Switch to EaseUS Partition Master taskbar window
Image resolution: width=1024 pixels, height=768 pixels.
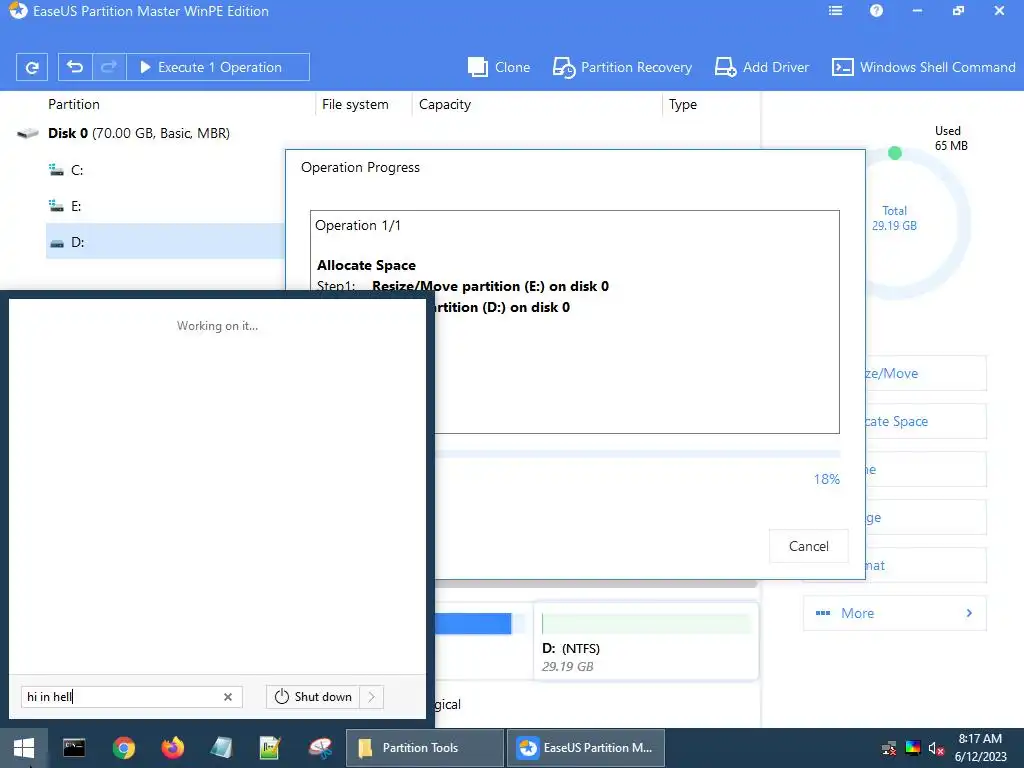586,748
